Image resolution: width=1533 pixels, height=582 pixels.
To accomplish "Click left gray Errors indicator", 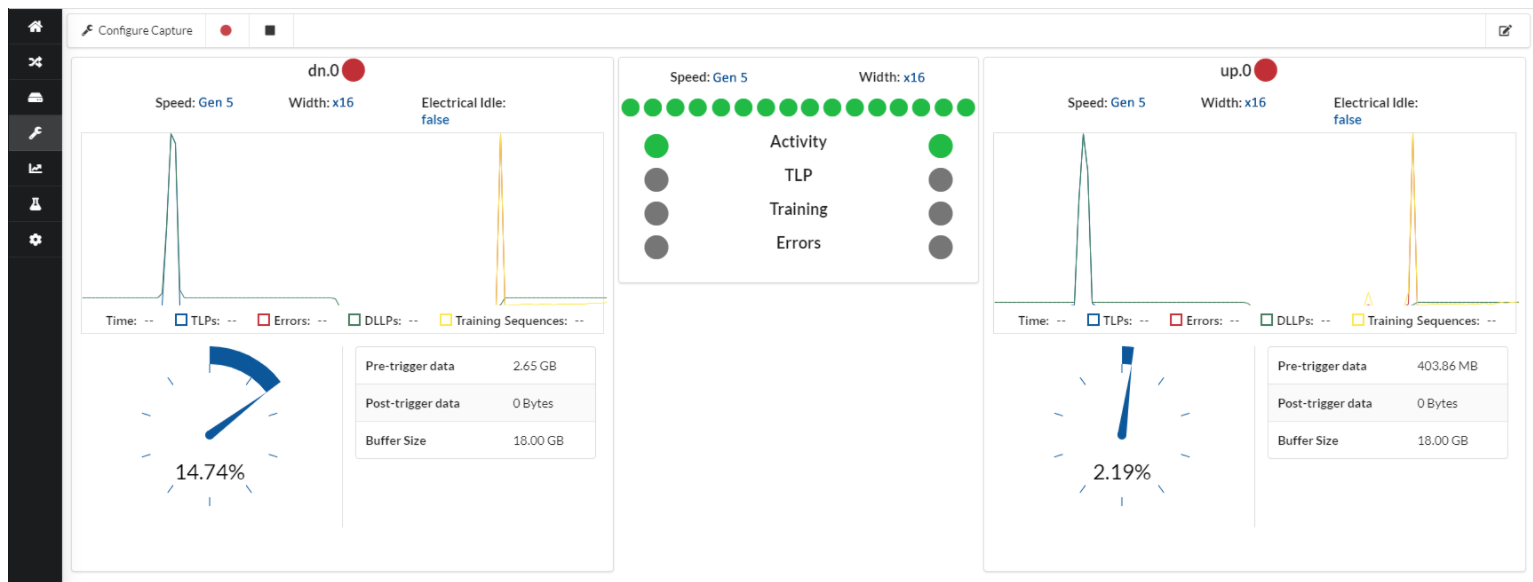I will point(656,247).
